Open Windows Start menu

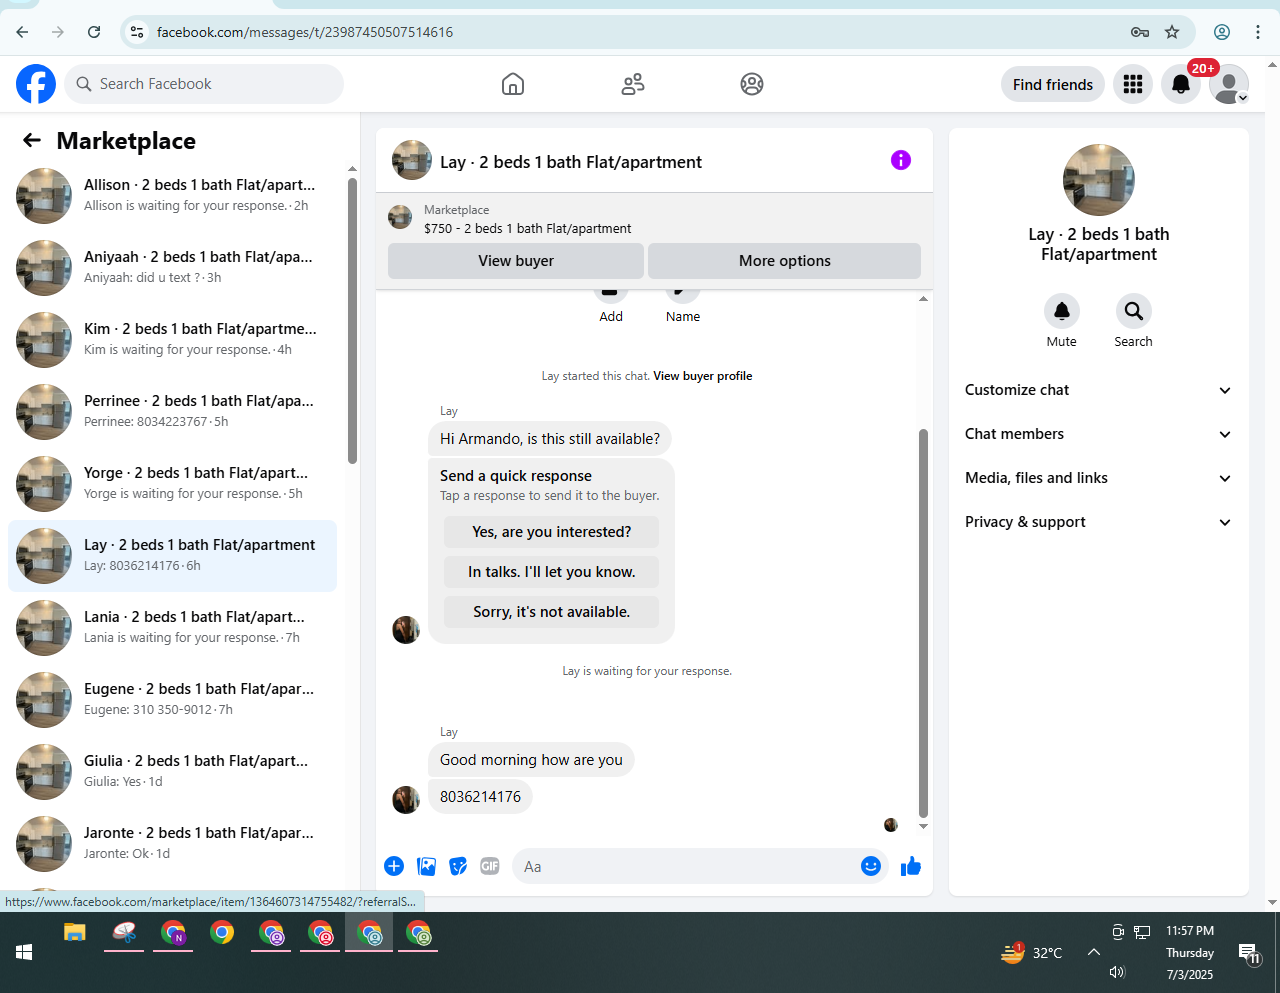tap(24, 952)
